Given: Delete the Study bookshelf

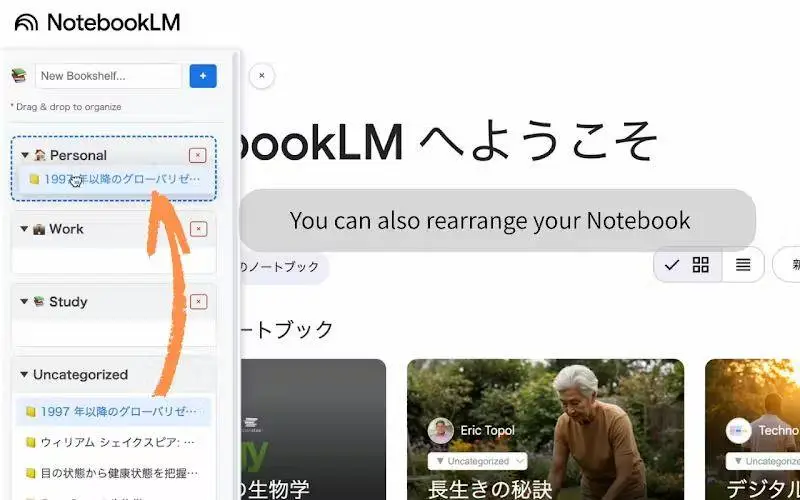Looking at the screenshot, I should [x=198, y=302].
